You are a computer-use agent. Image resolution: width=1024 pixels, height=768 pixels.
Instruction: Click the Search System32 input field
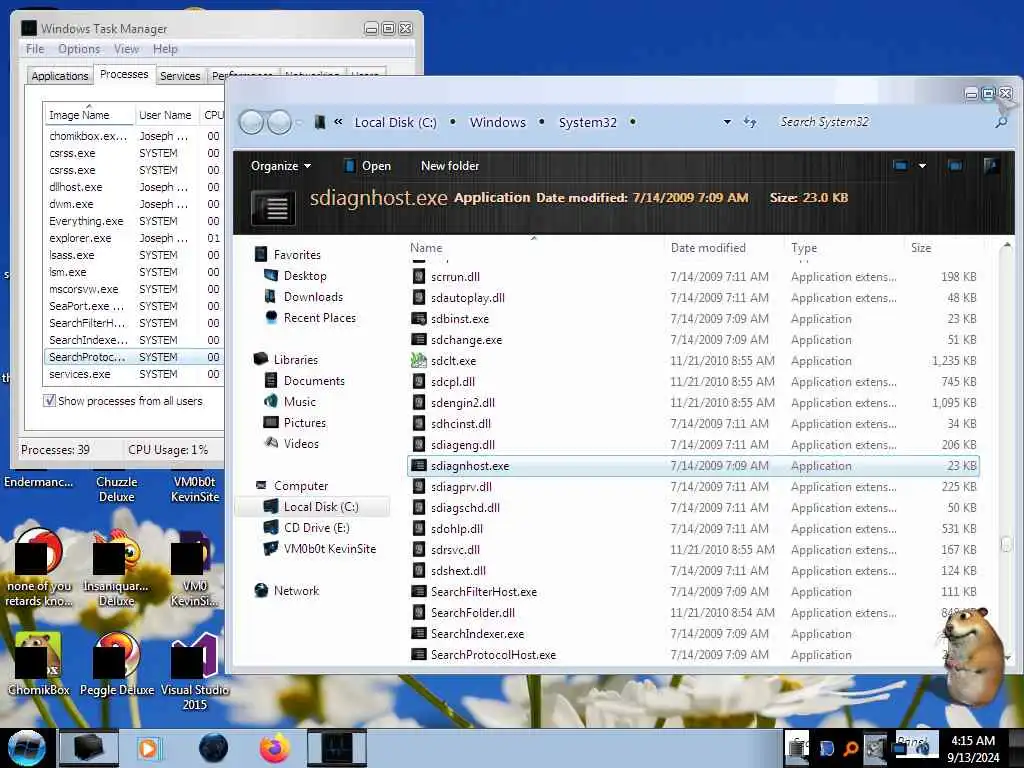click(882, 122)
